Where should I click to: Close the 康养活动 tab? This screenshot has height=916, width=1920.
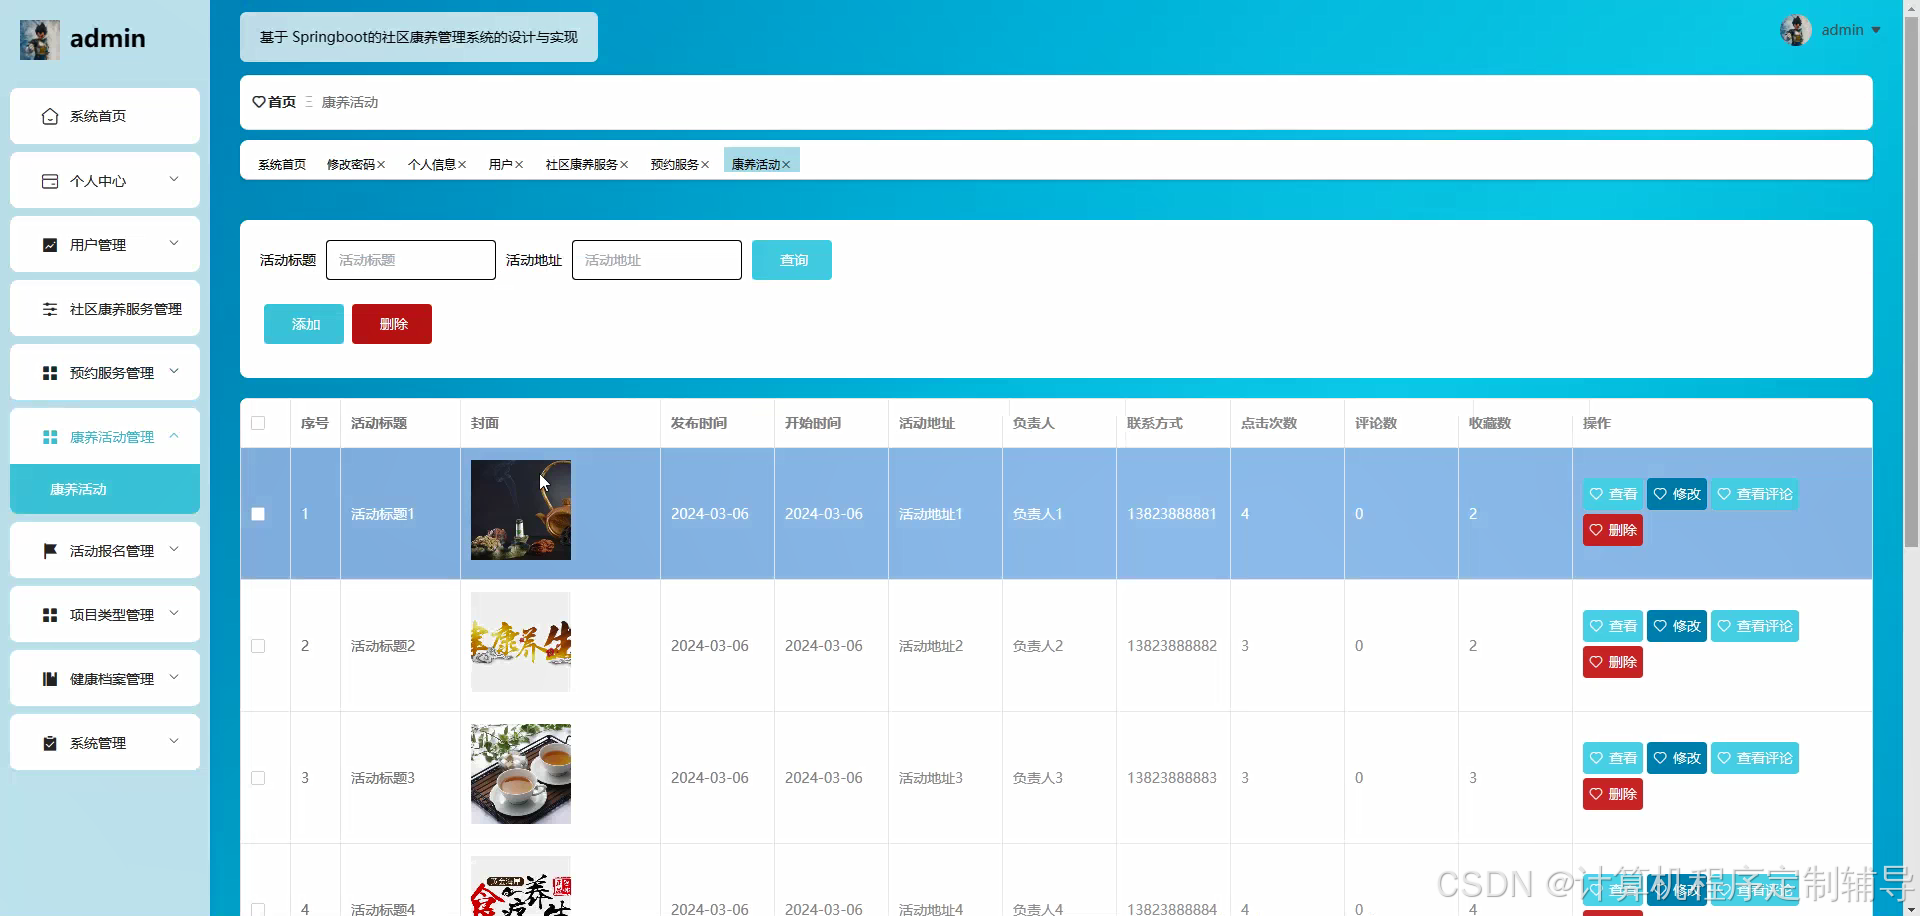(786, 165)
